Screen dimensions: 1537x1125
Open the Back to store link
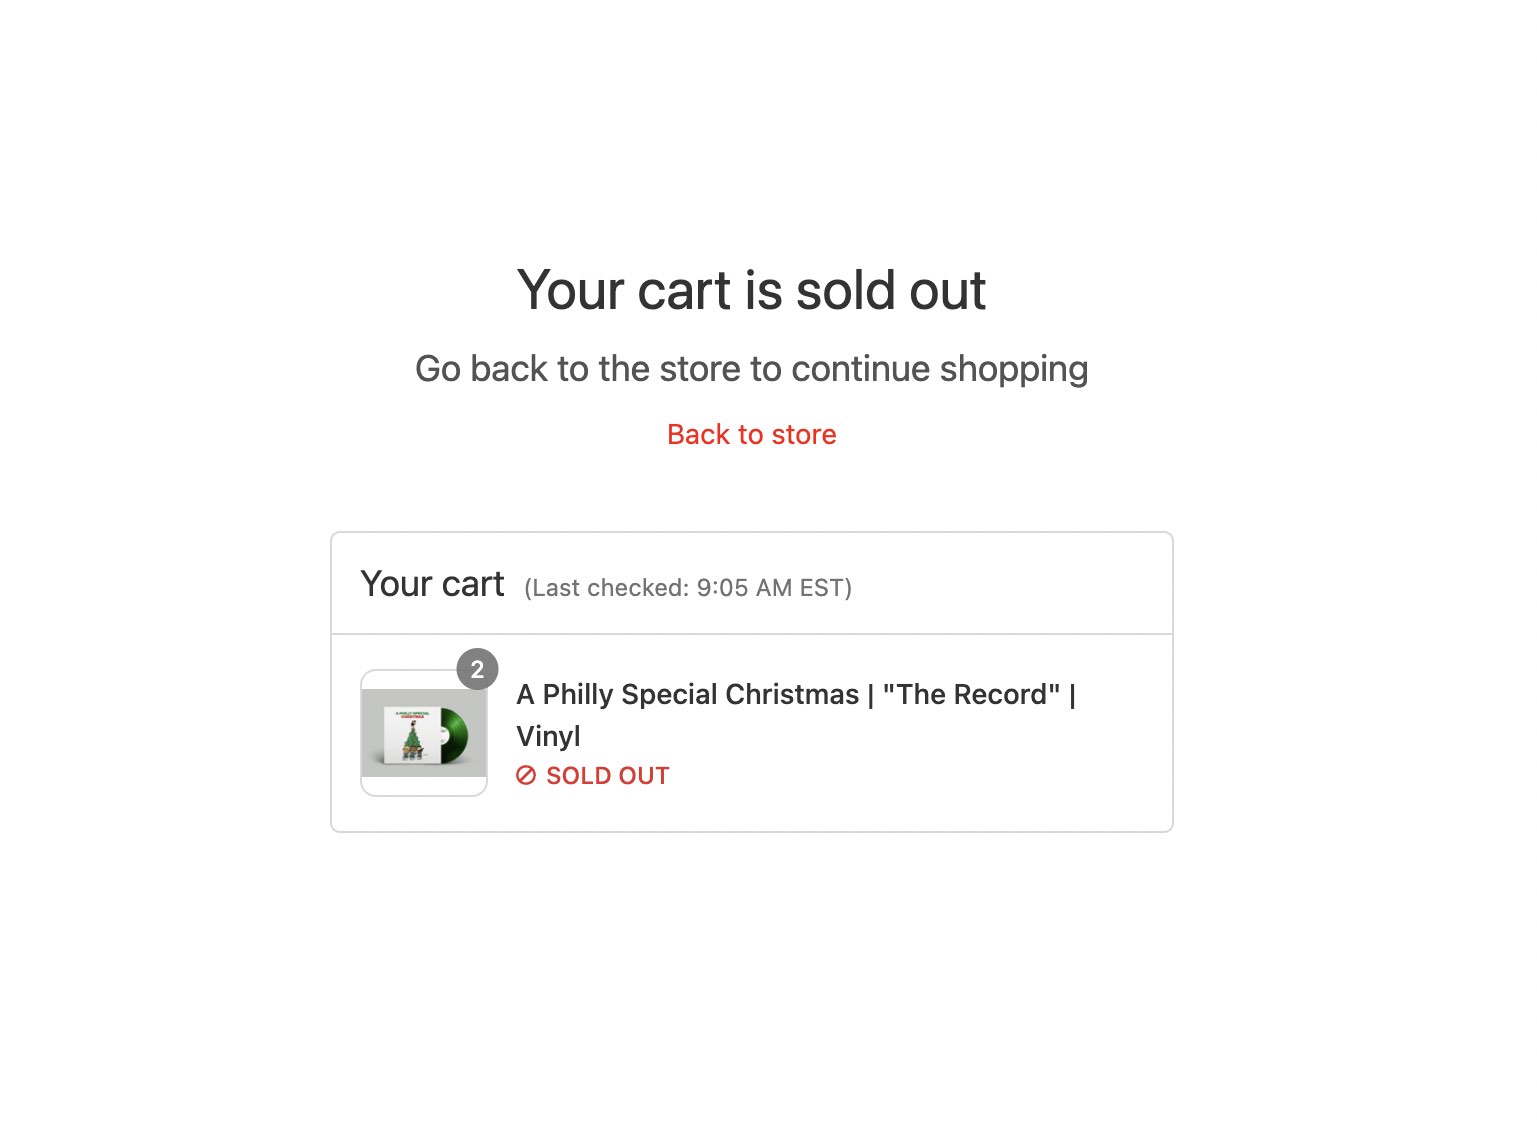pos(751,434)
